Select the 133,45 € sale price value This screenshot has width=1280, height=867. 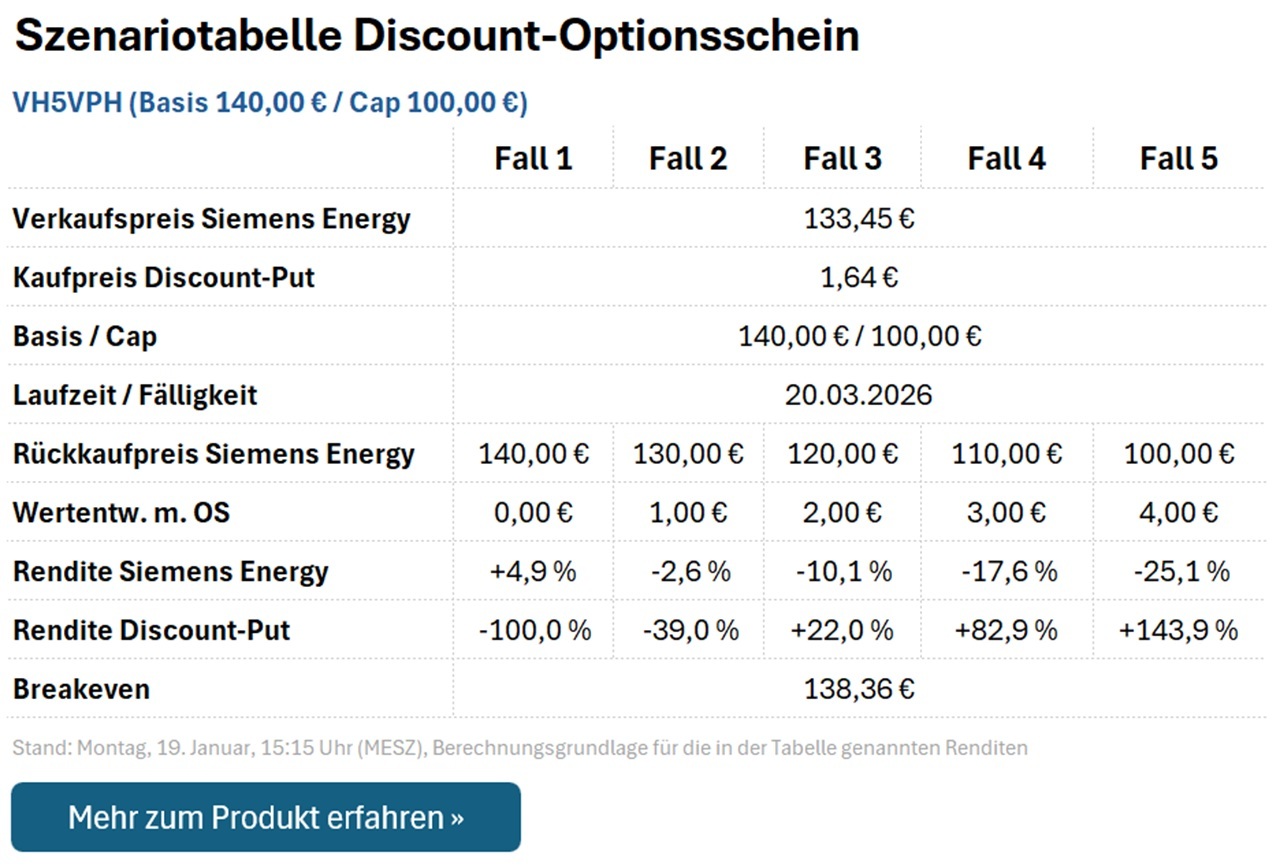[859, 218]
